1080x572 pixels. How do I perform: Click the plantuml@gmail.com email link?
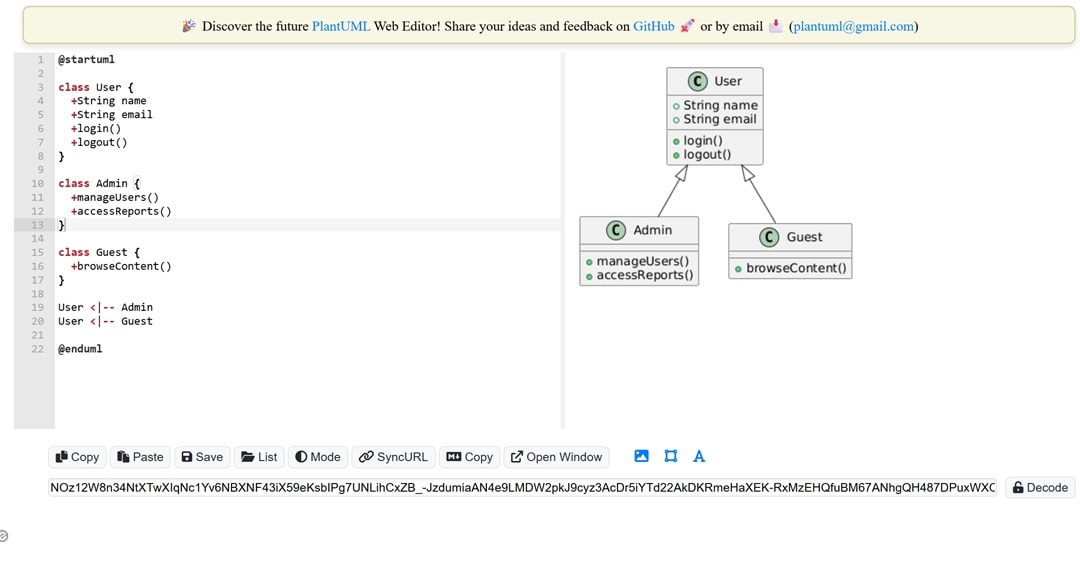pos(853,26)
